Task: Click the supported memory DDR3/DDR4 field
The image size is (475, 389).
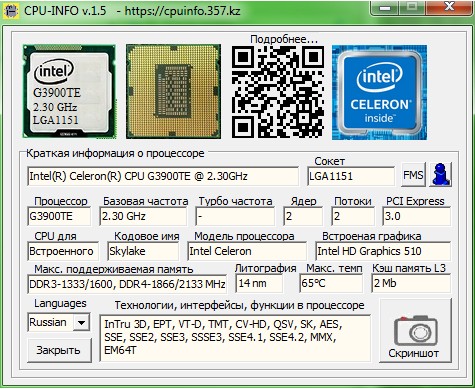Action: tap(127, 284)
